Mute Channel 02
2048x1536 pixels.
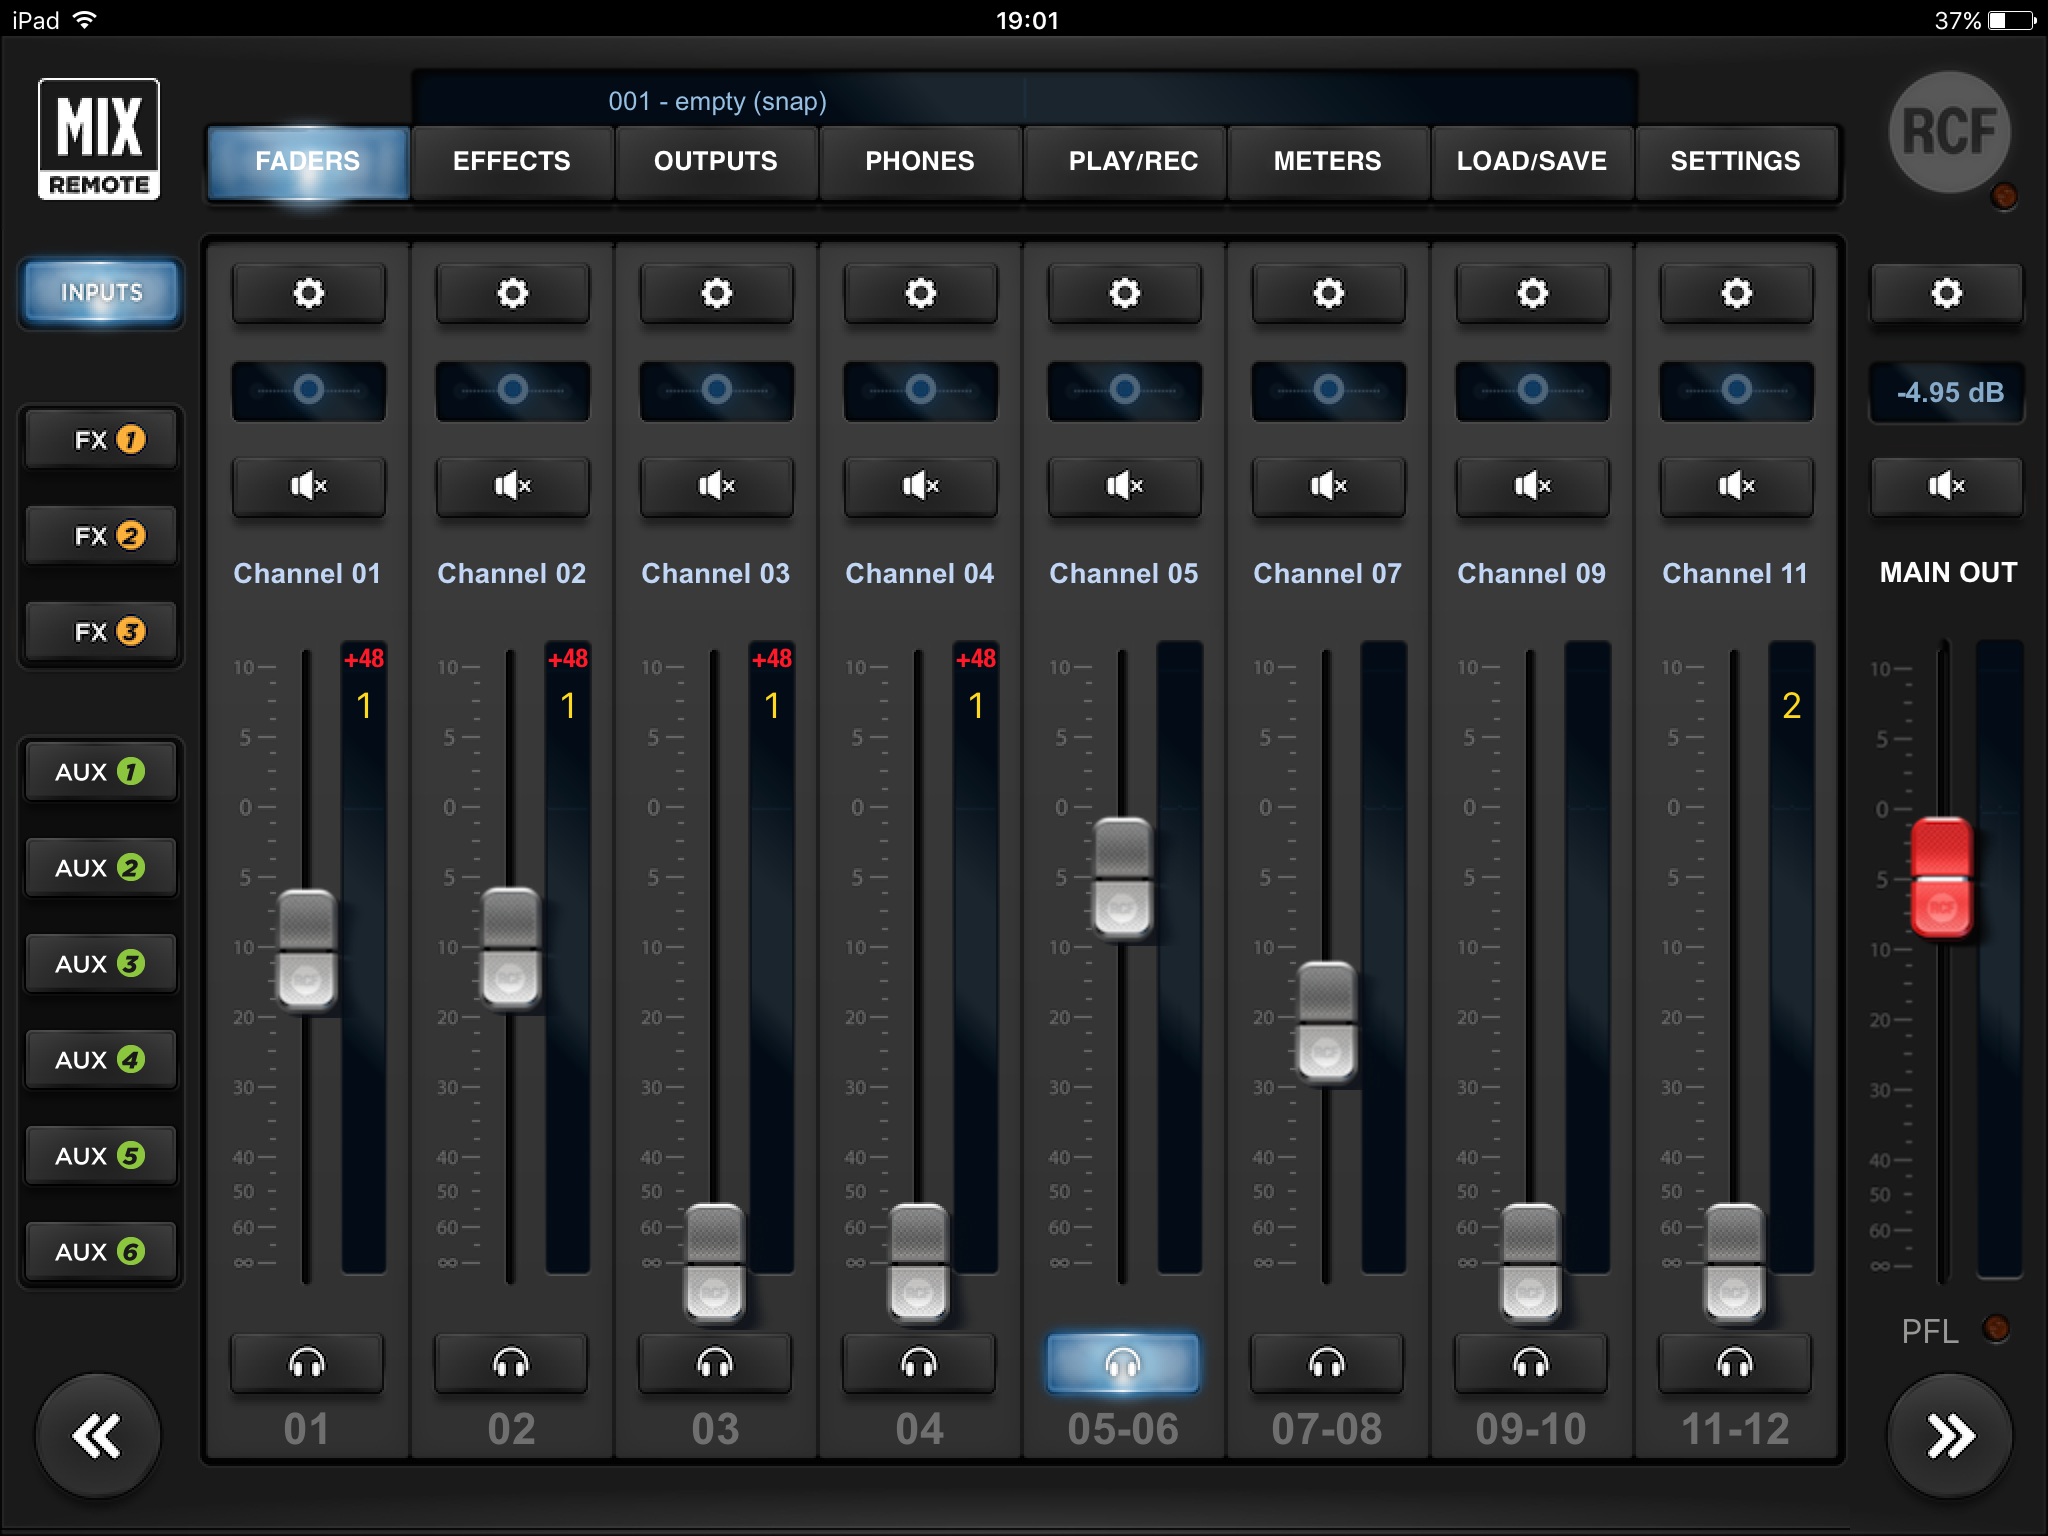click(512, 486)
